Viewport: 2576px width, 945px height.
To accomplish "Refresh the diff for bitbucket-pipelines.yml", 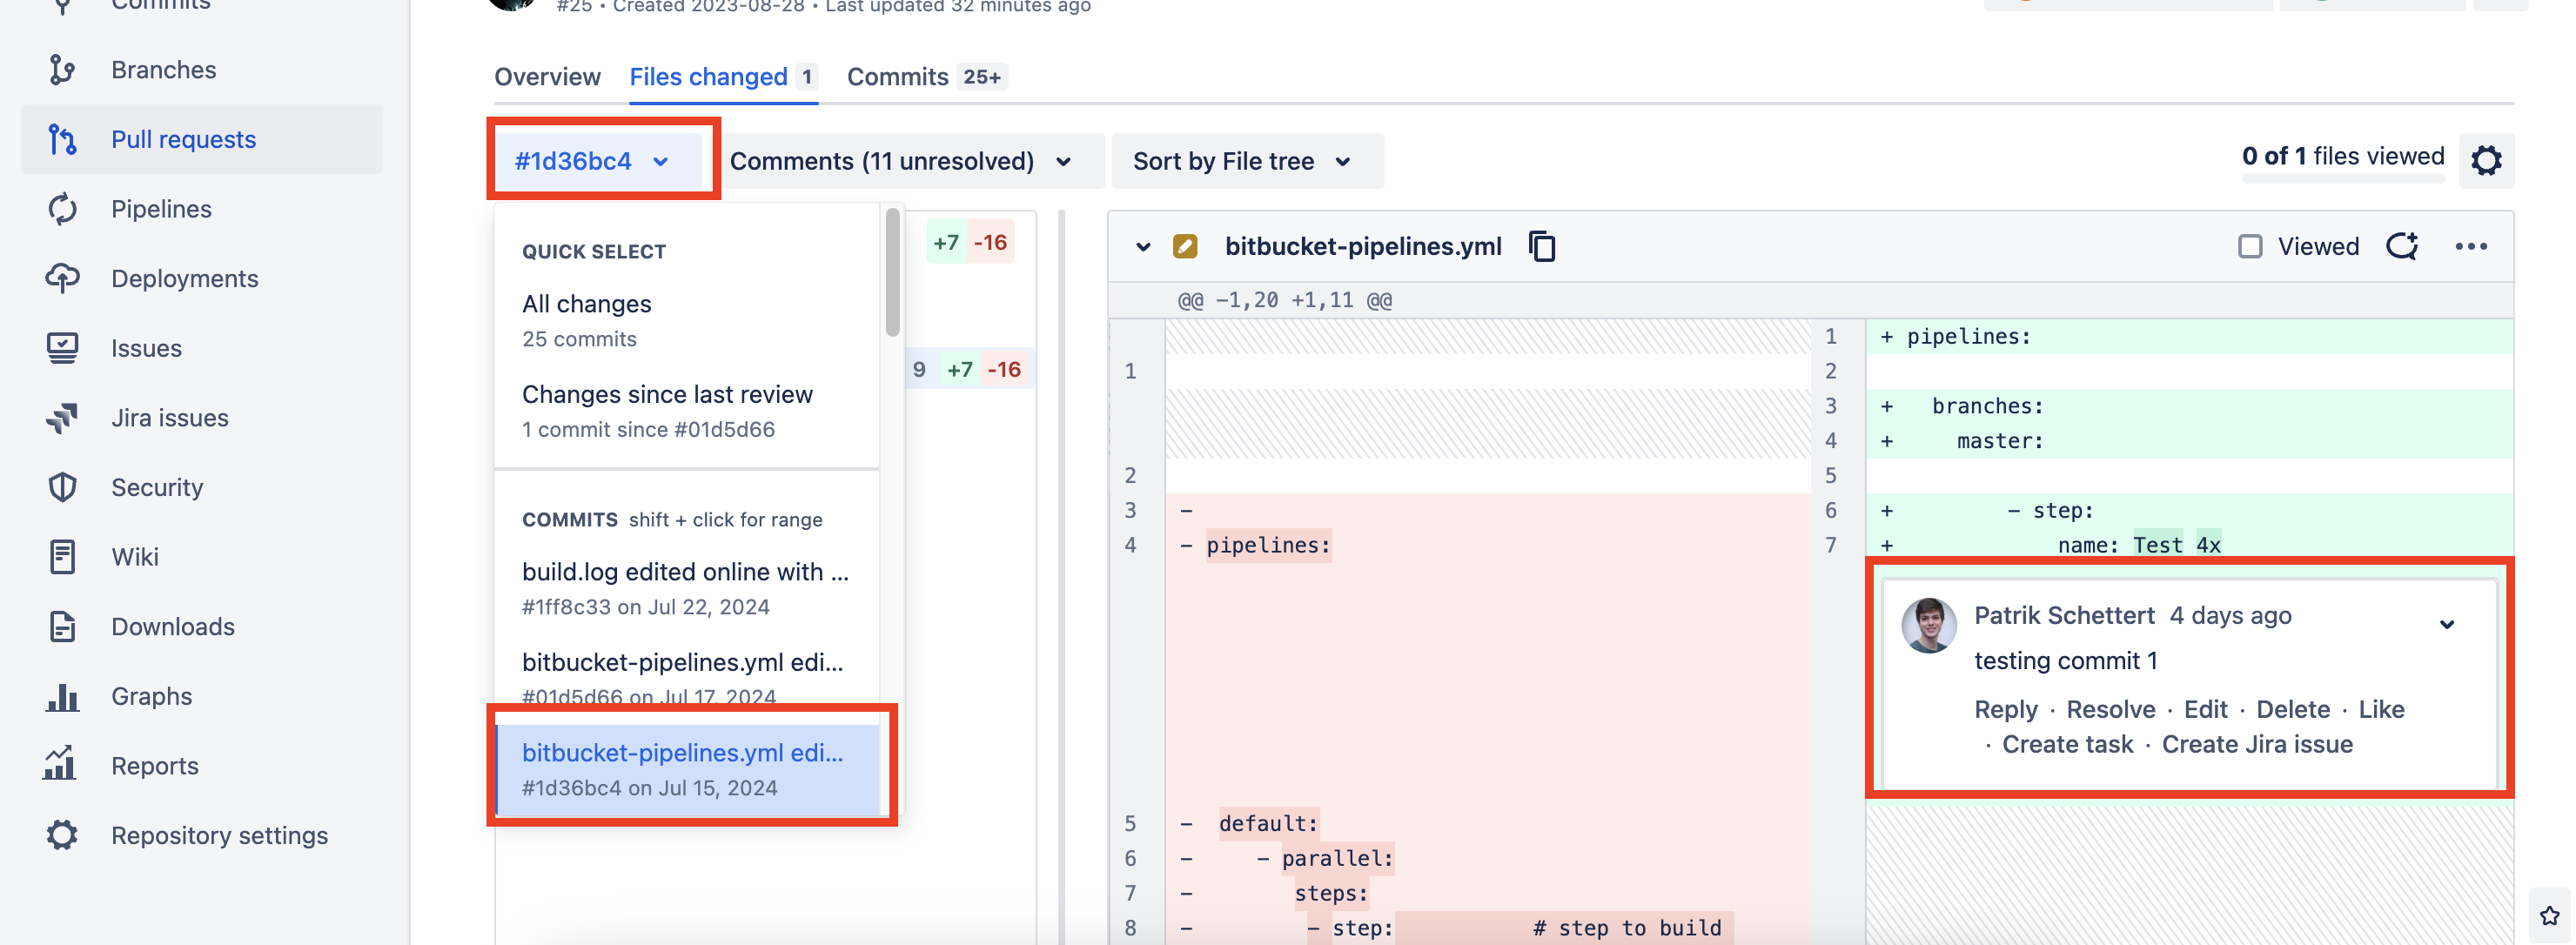I will (2403, 246).
